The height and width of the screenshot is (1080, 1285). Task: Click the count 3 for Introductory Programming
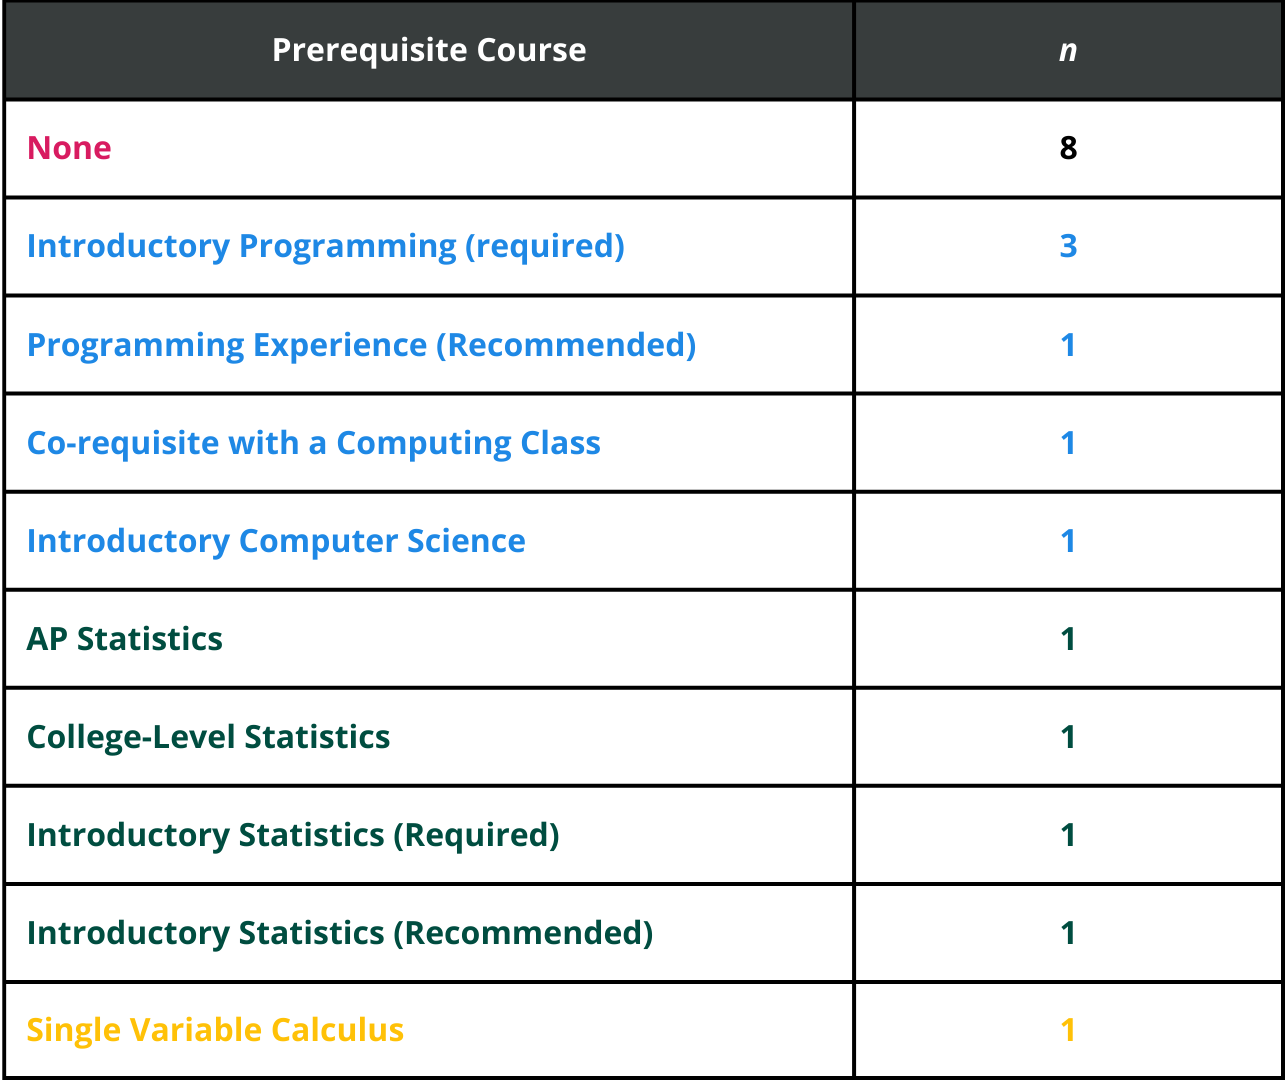[1068, 246]
